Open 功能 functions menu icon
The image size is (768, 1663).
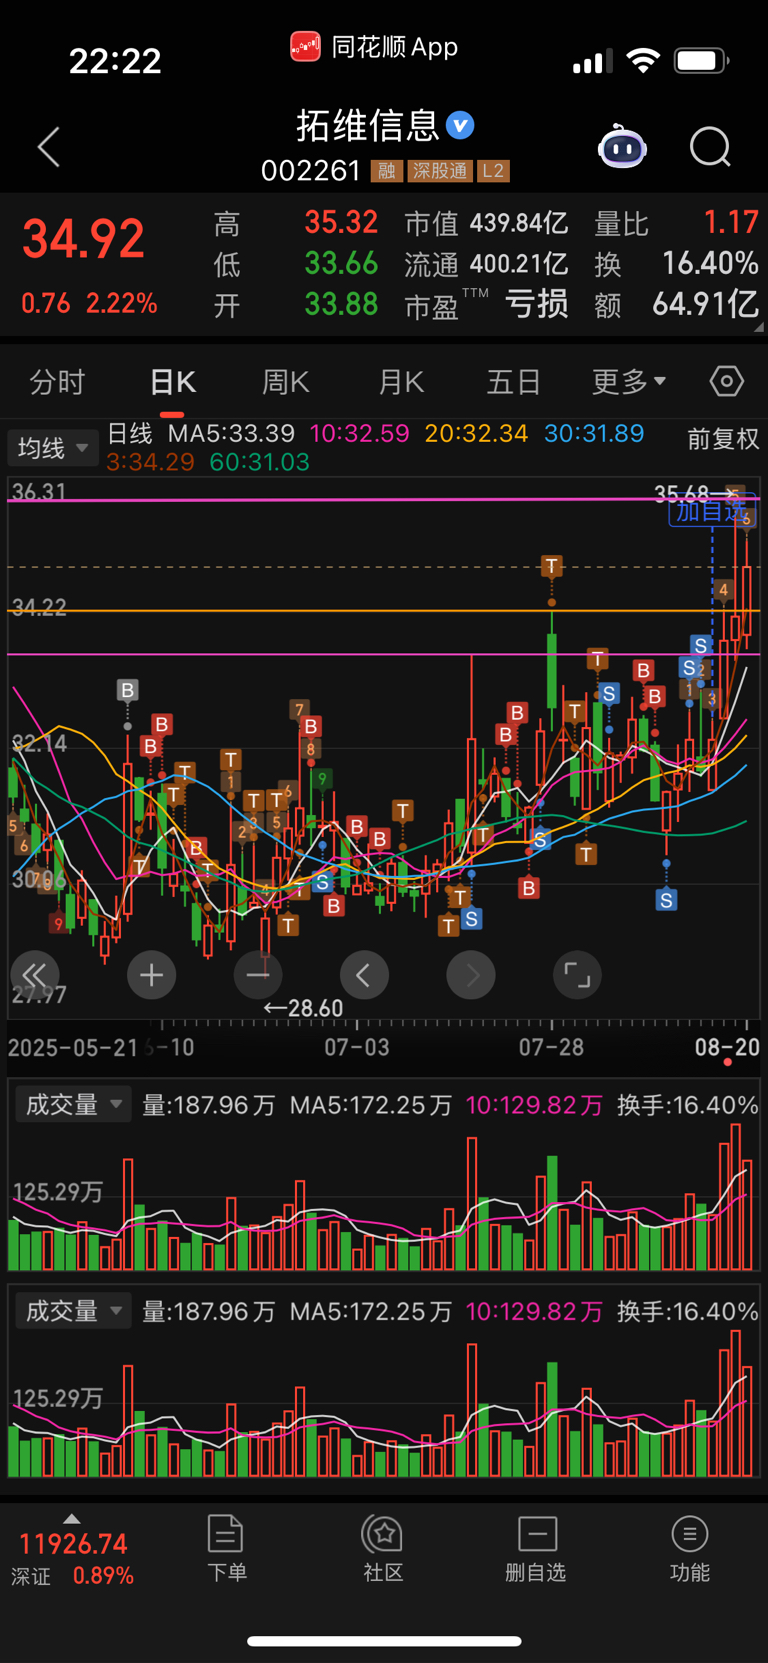coord(690,1549)
